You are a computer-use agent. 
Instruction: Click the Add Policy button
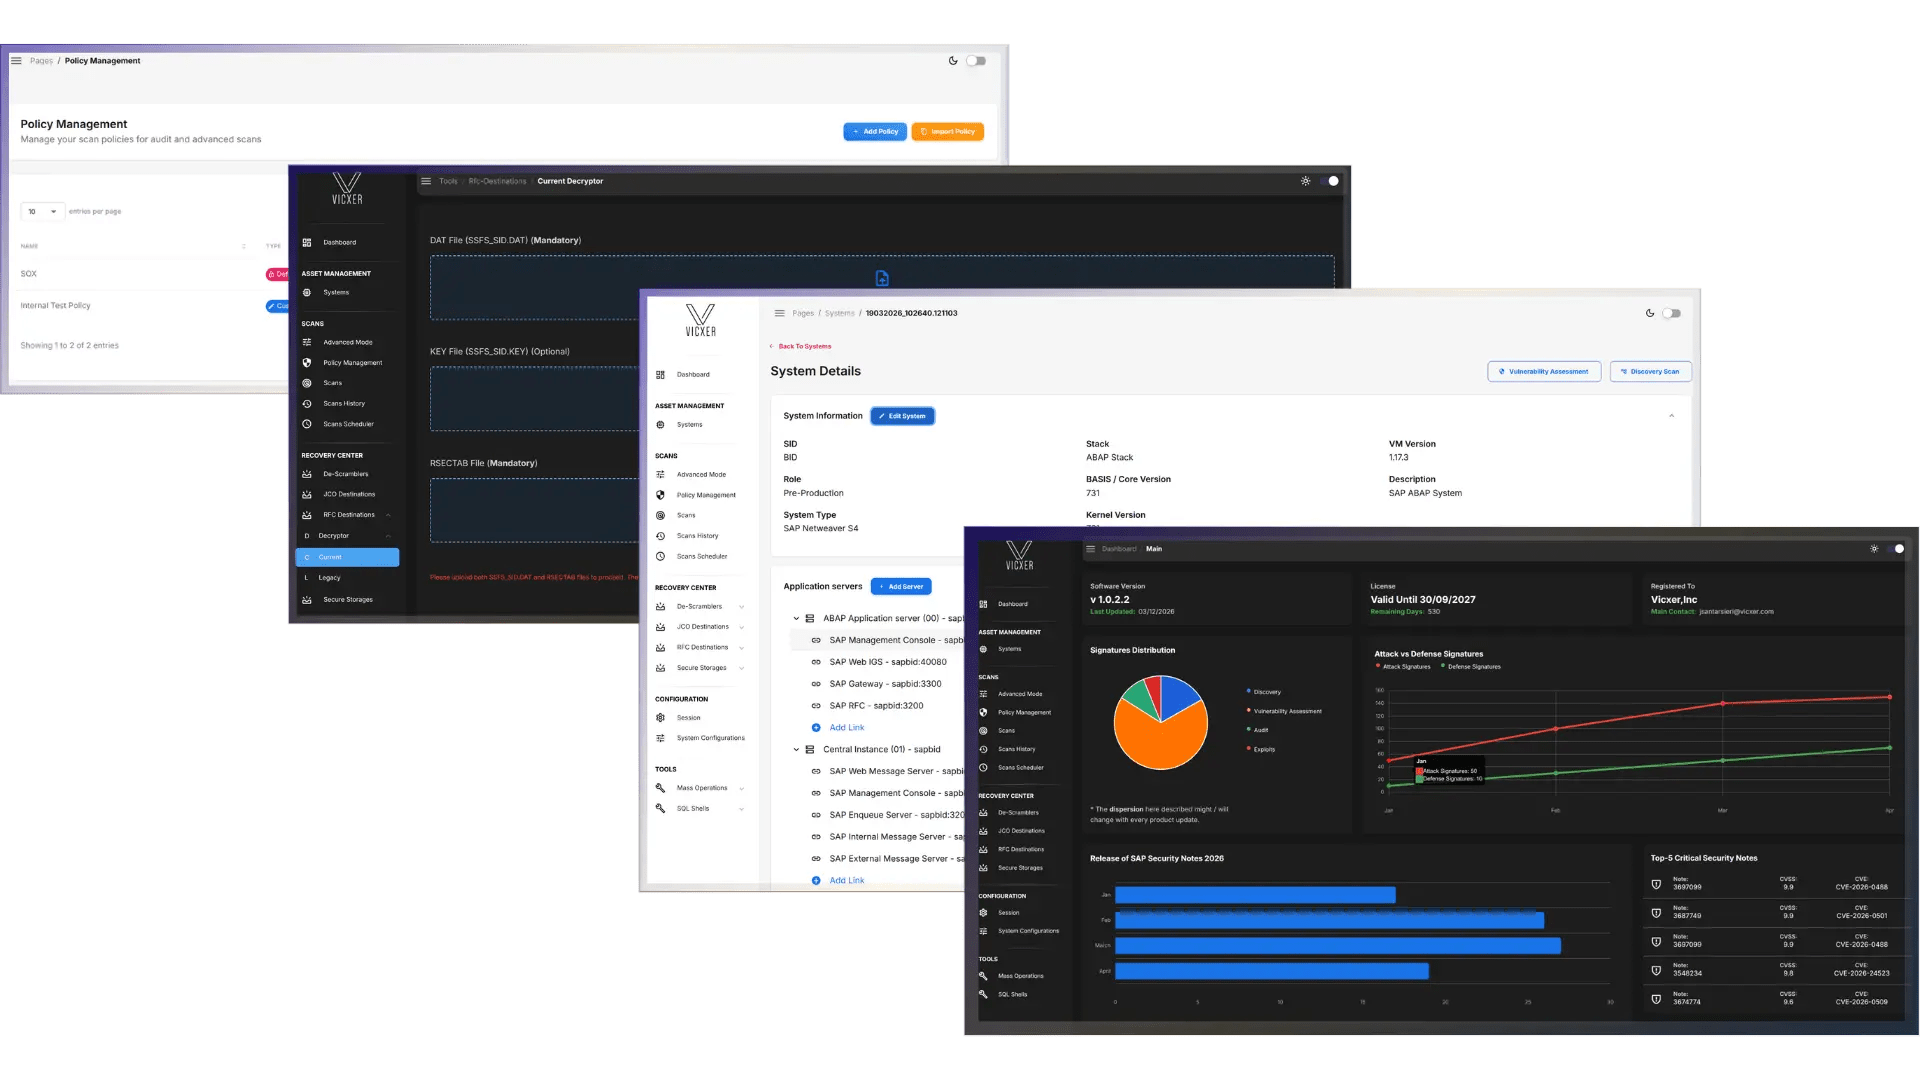coord(875,131)
